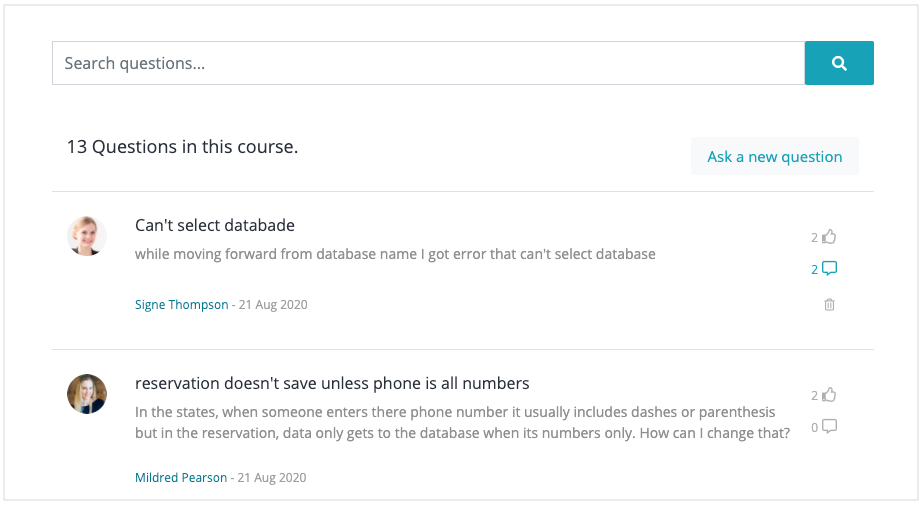The height and width of the screenshot is (507, 923).
Task: Click comment count 2 on first question
Action: click(815, 269)
